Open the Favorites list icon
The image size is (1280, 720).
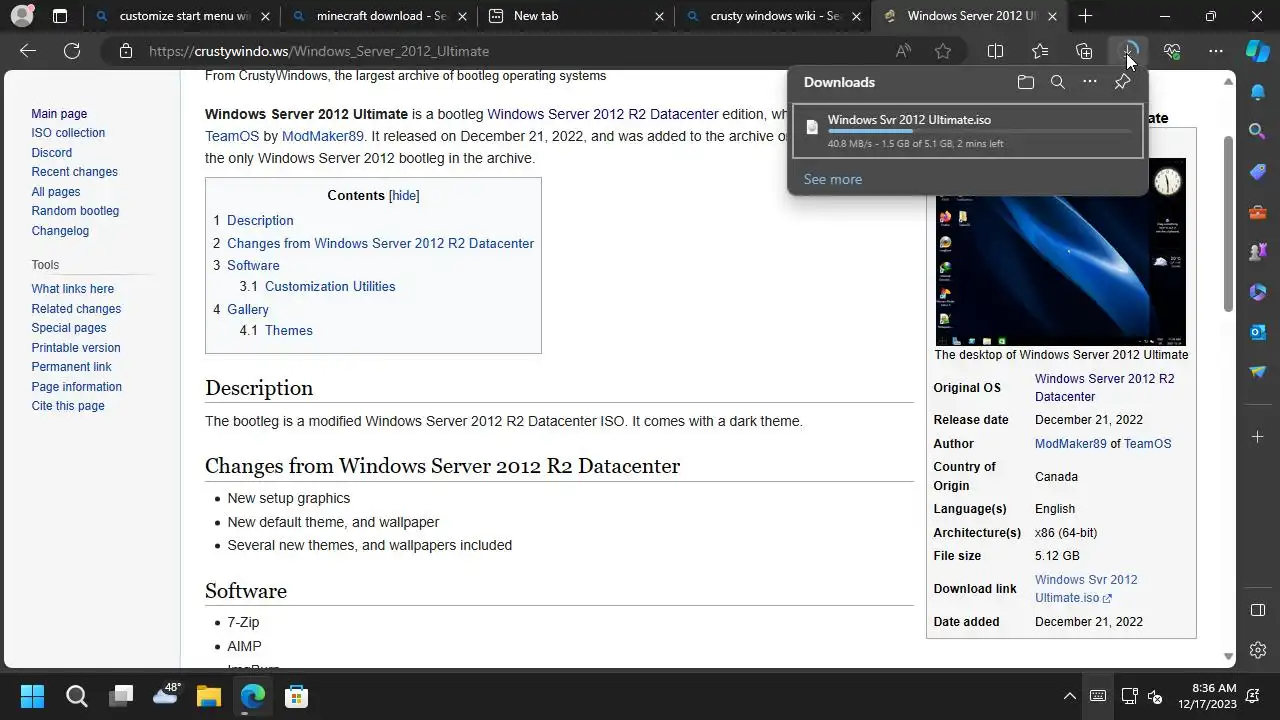click(x=1040, y=51)
